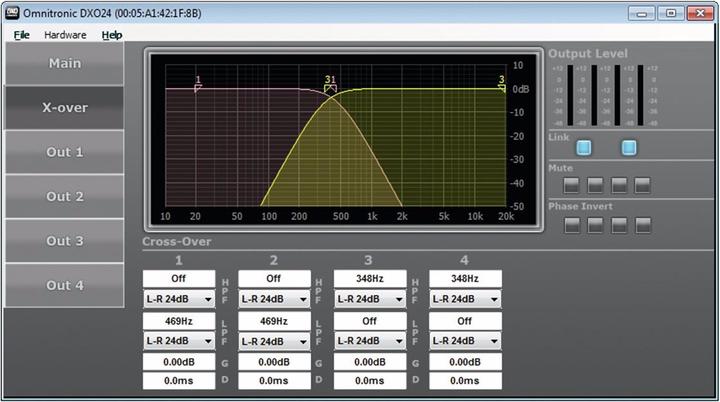Click channel 1 gain field 0.00dB
This screenshot has width=720, height=402.
tap(179, 362)
